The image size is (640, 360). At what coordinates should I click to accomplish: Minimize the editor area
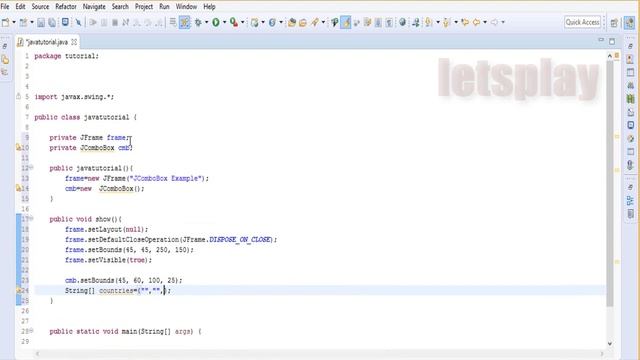601,40
